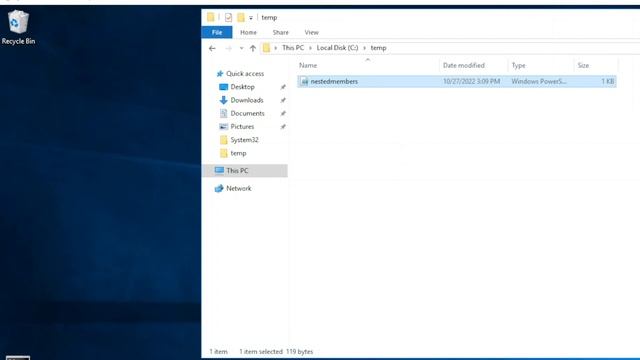This screenshot has height=360, width=640.
Task: Click the Properties quick access checkmark icon
Action: (228, 17)
